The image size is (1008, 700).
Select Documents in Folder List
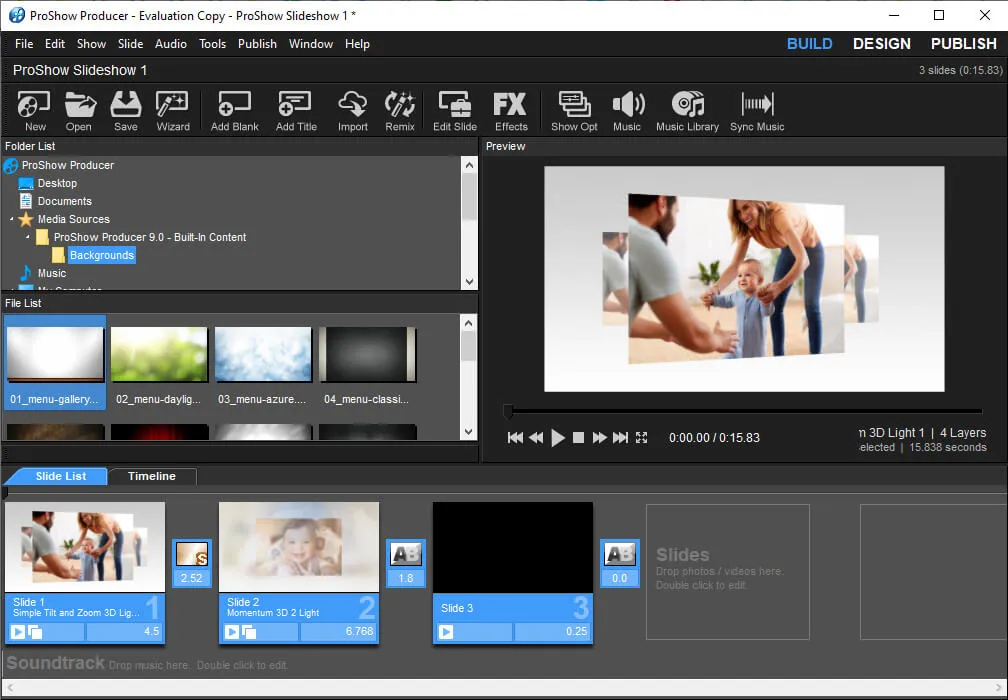point(64,201)
